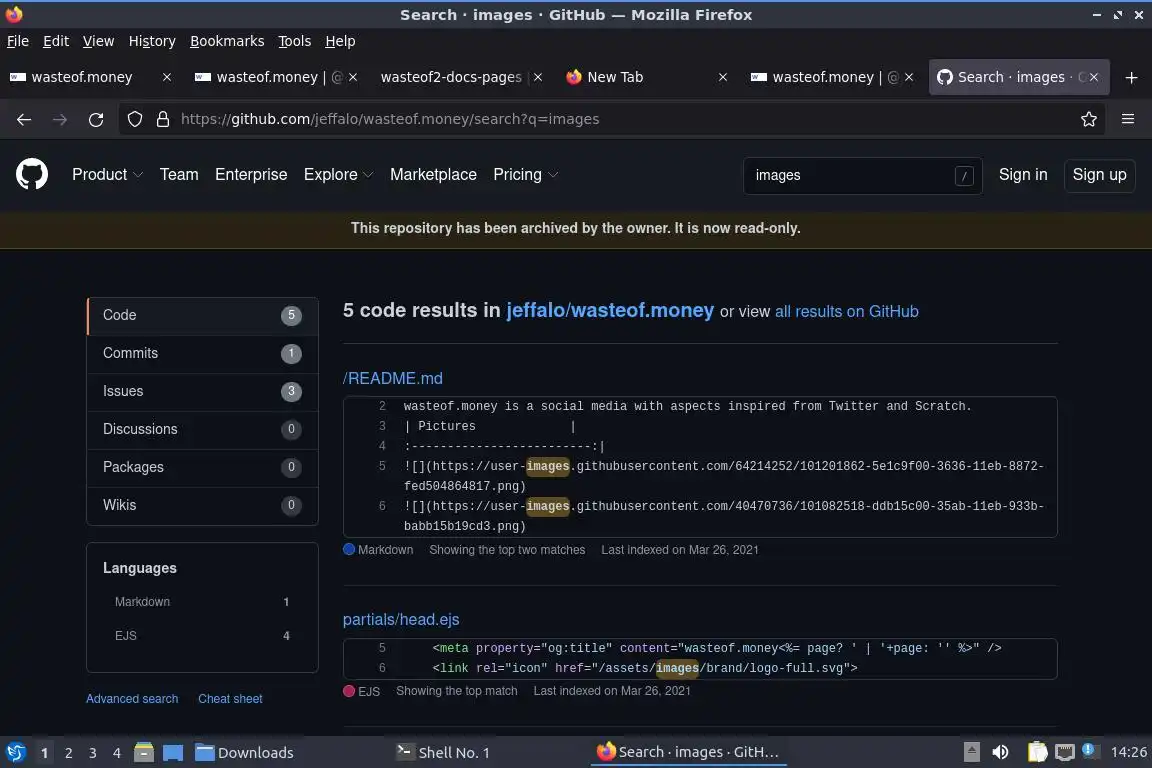
Task: Open the tracking protection shield icon
Action: click(134, 119)
